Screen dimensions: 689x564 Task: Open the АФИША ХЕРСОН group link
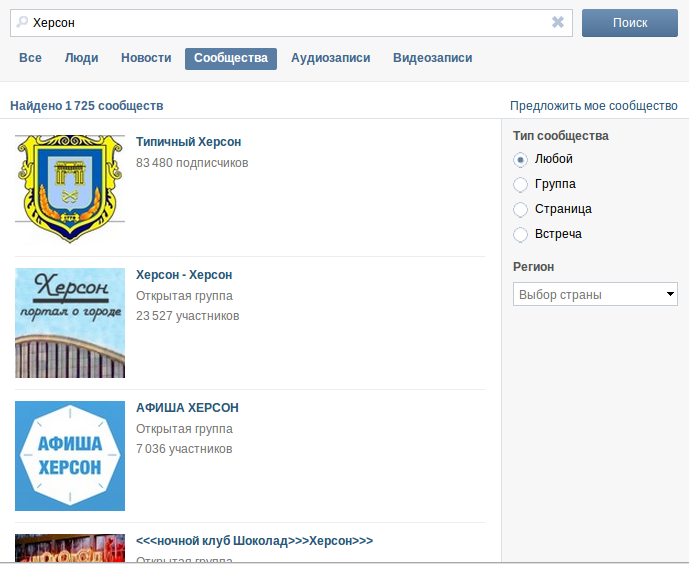[x=187, y=408]
